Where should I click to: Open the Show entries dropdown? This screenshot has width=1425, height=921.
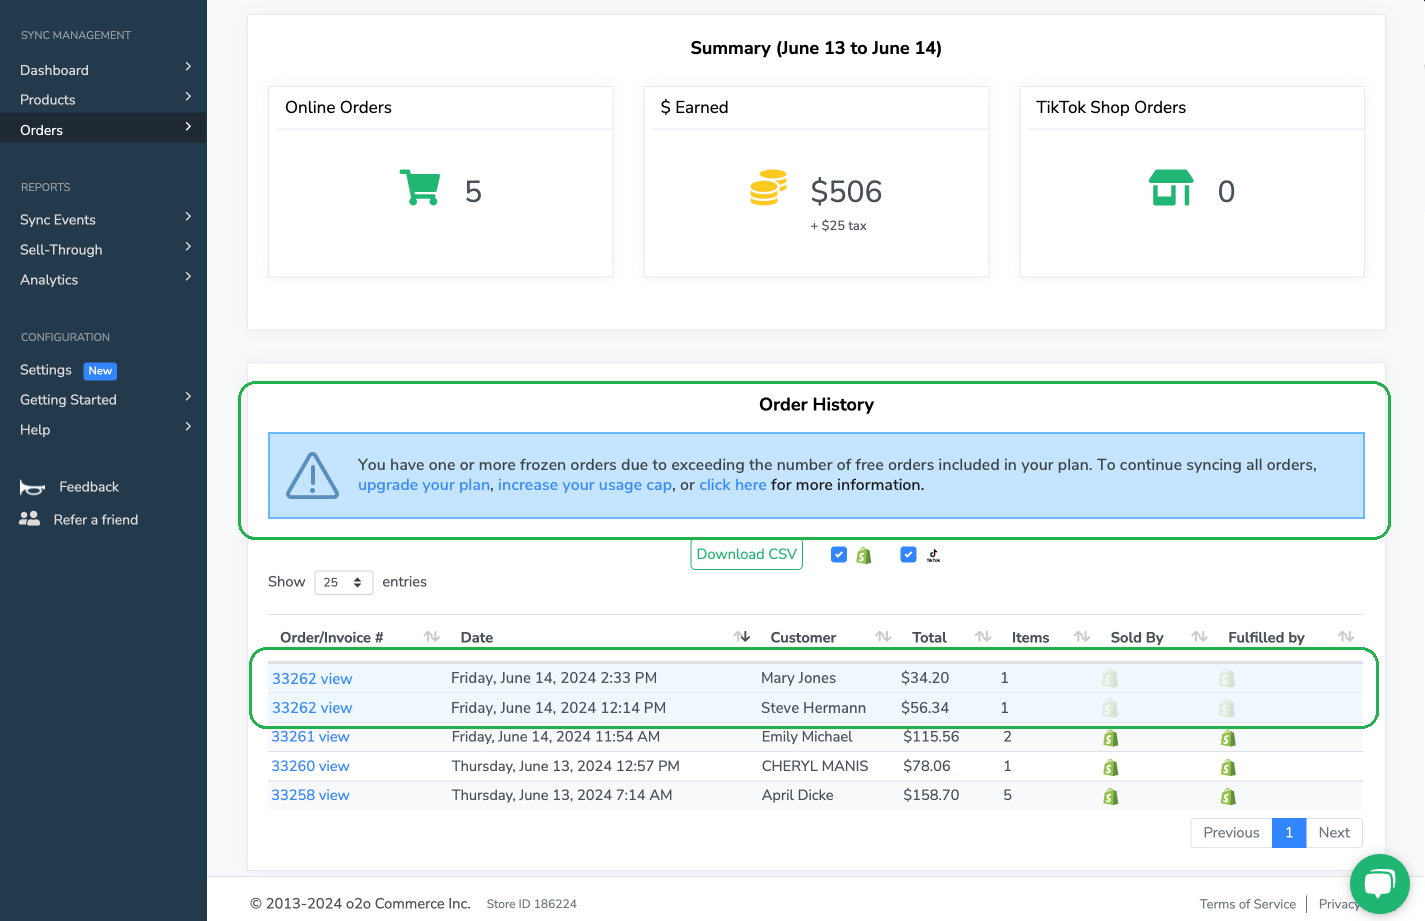click(x=344, y=582)
